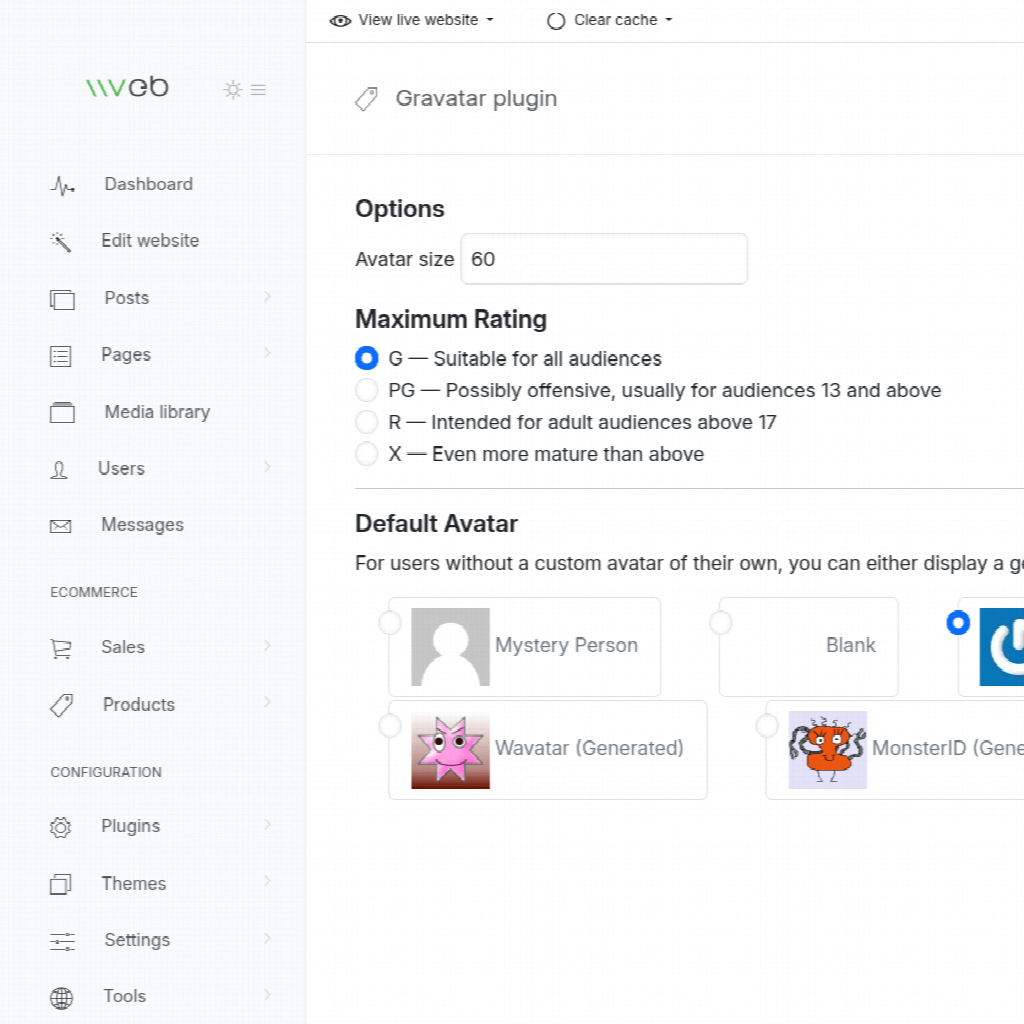
Task: Click the Wavatar avatar thumbnail
Action: pyautogui.click(x=450, y=750)
